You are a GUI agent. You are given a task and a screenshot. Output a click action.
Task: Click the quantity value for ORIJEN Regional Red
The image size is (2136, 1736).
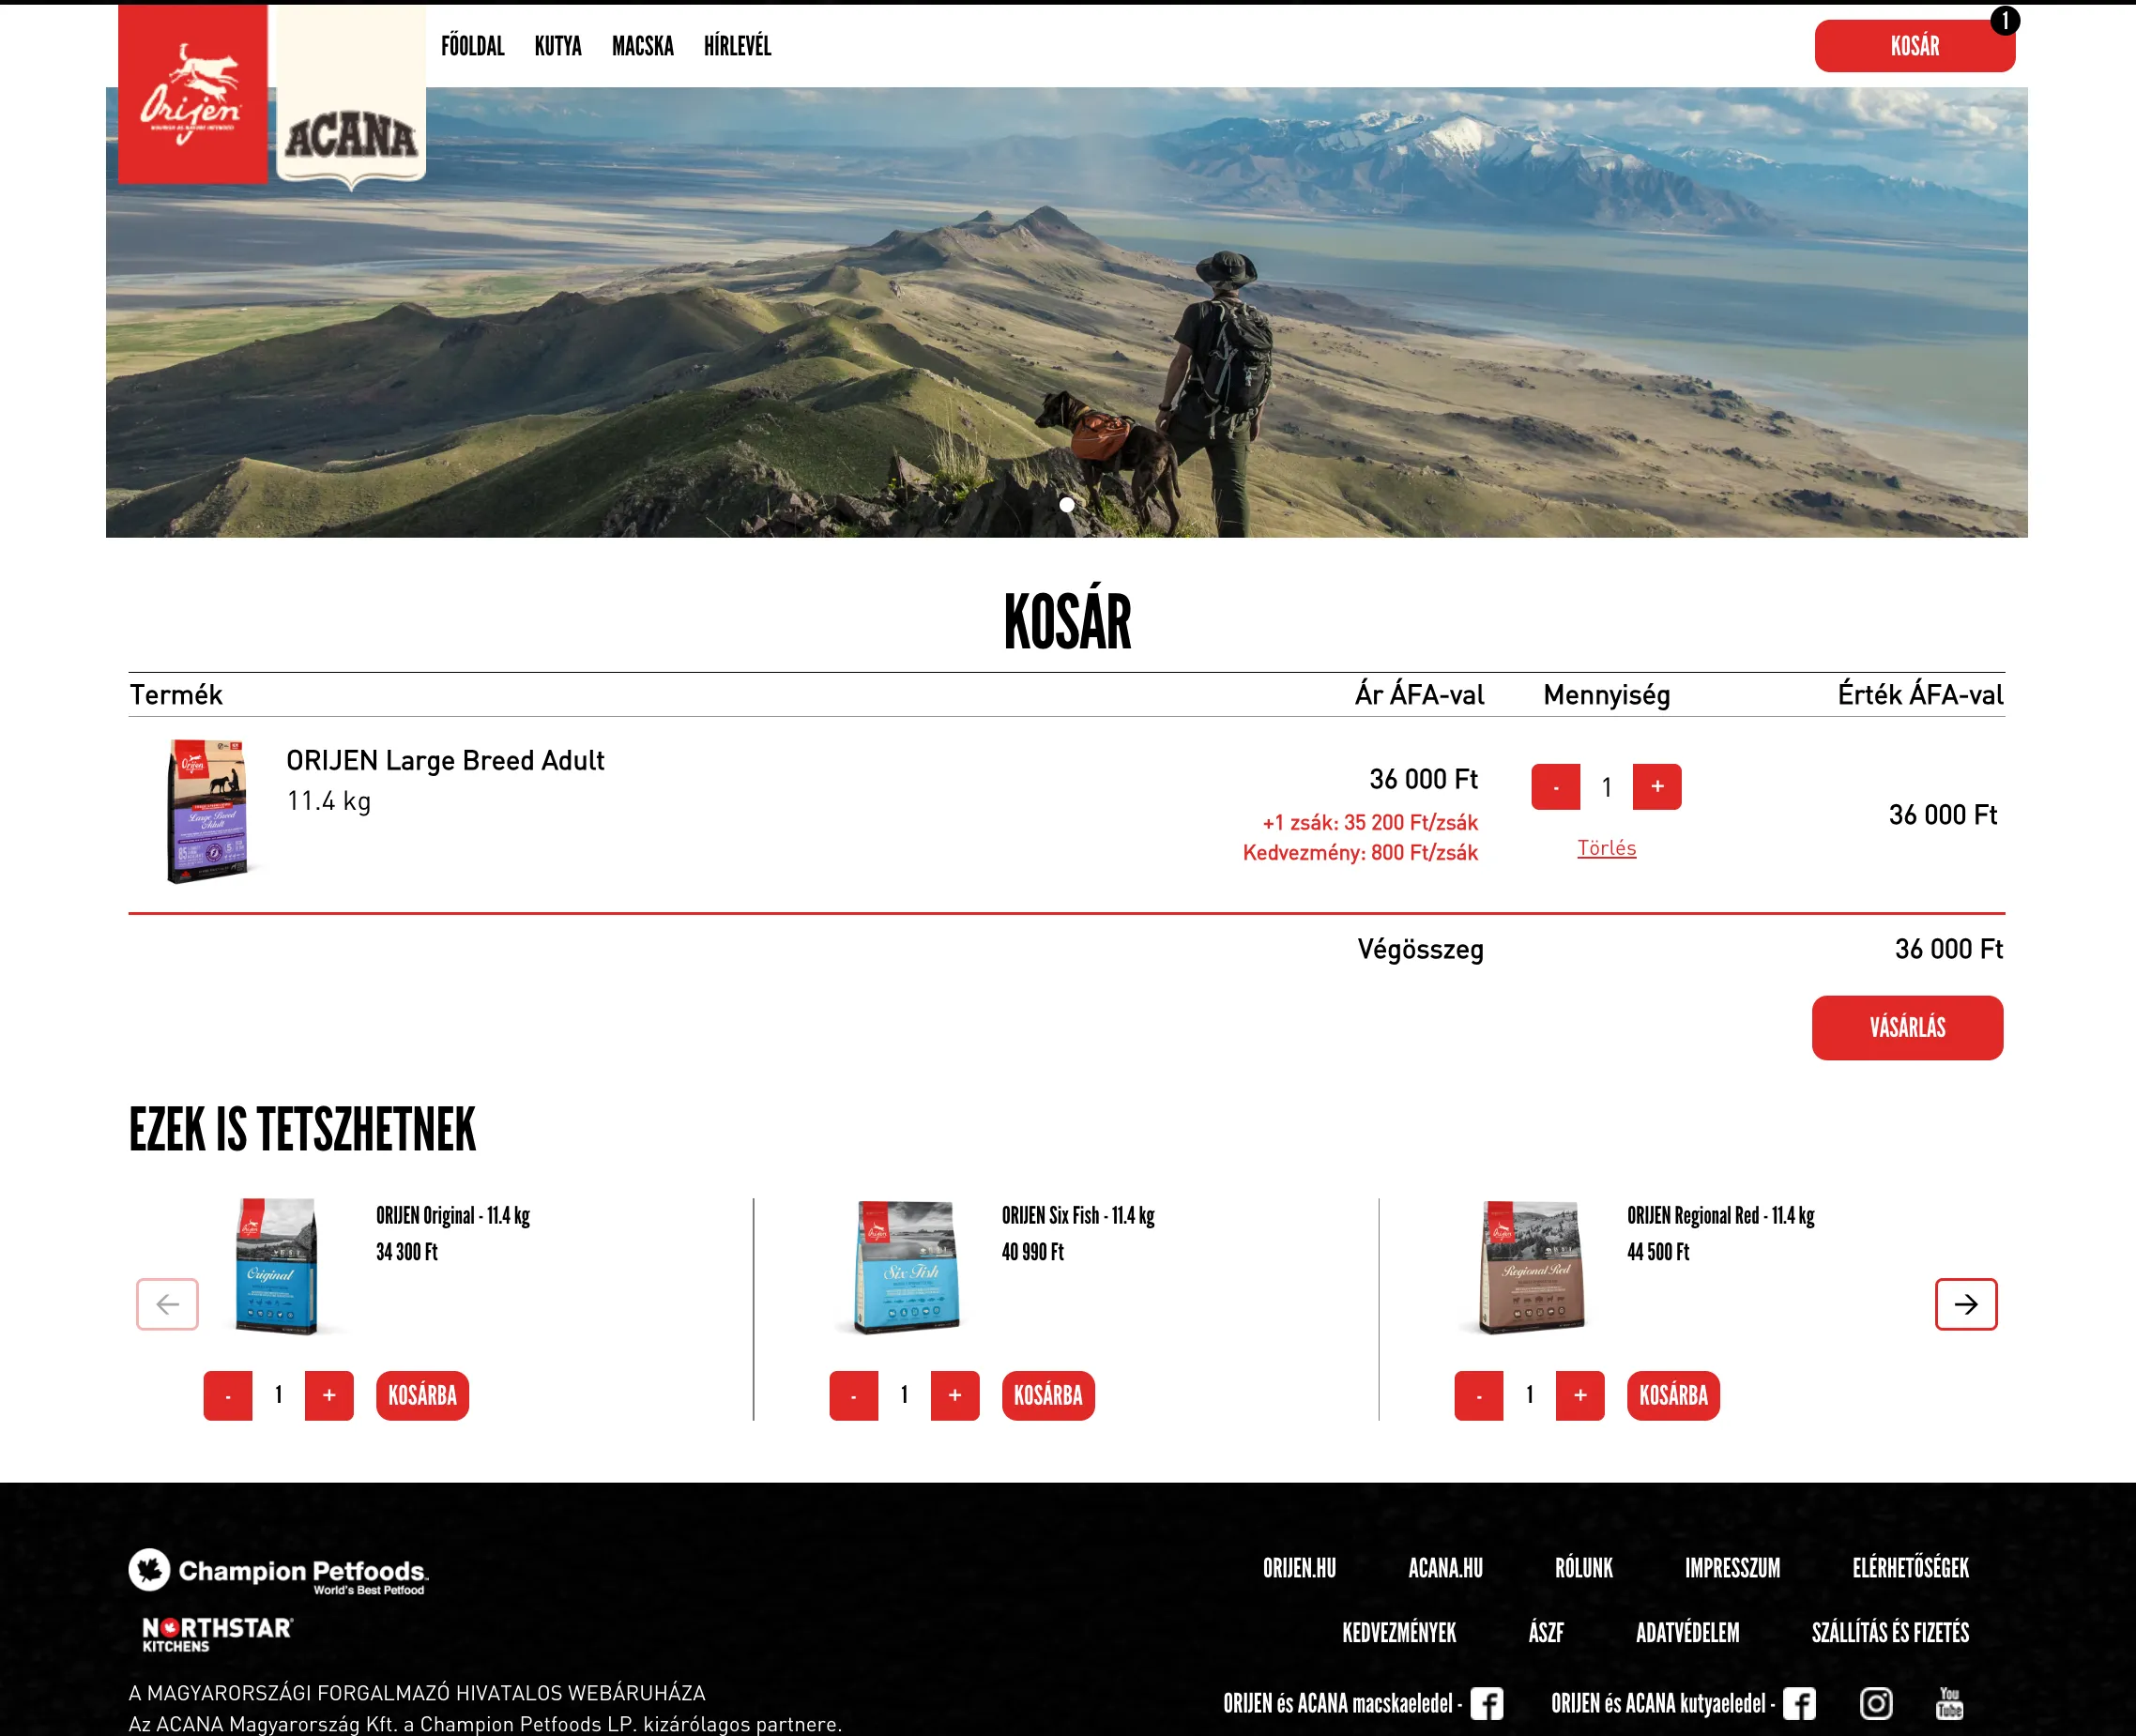(x=1530, y=1395)
